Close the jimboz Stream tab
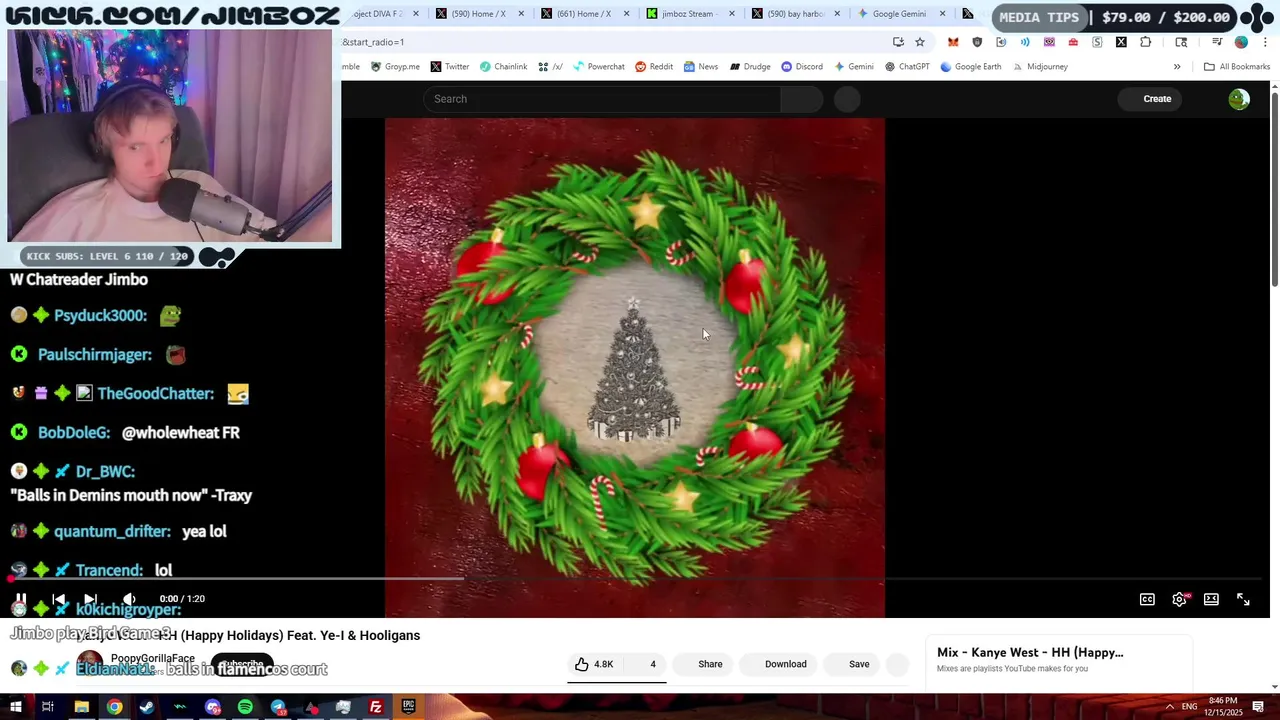Viewport: 1280px width, 720px height. click(732, 14)
